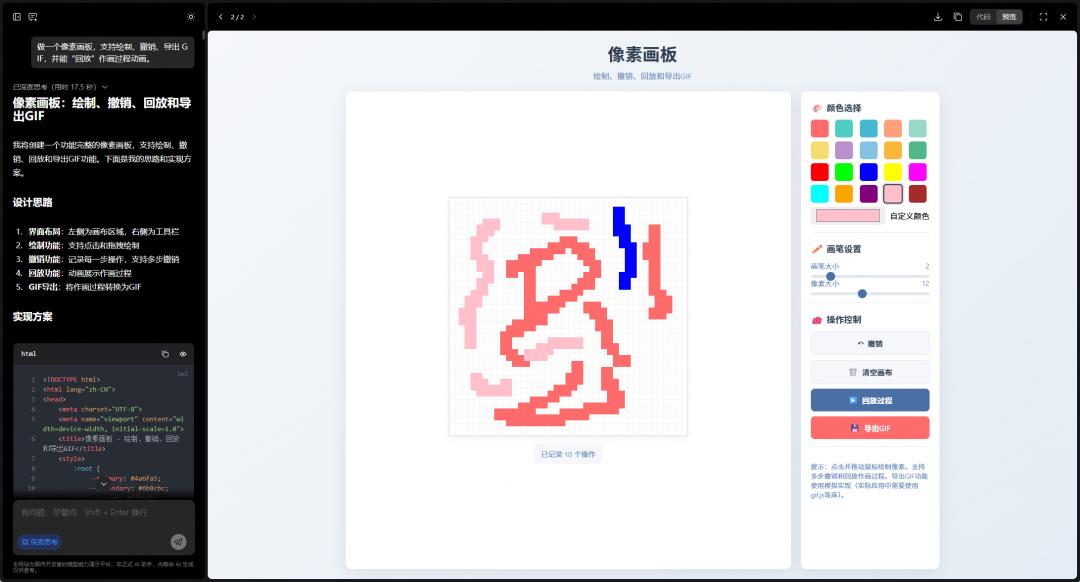Image resolution: width=1080 pixels, height=582 pixels.
Task: Start a new chat with plus icon
Action: tap(33, 17)
